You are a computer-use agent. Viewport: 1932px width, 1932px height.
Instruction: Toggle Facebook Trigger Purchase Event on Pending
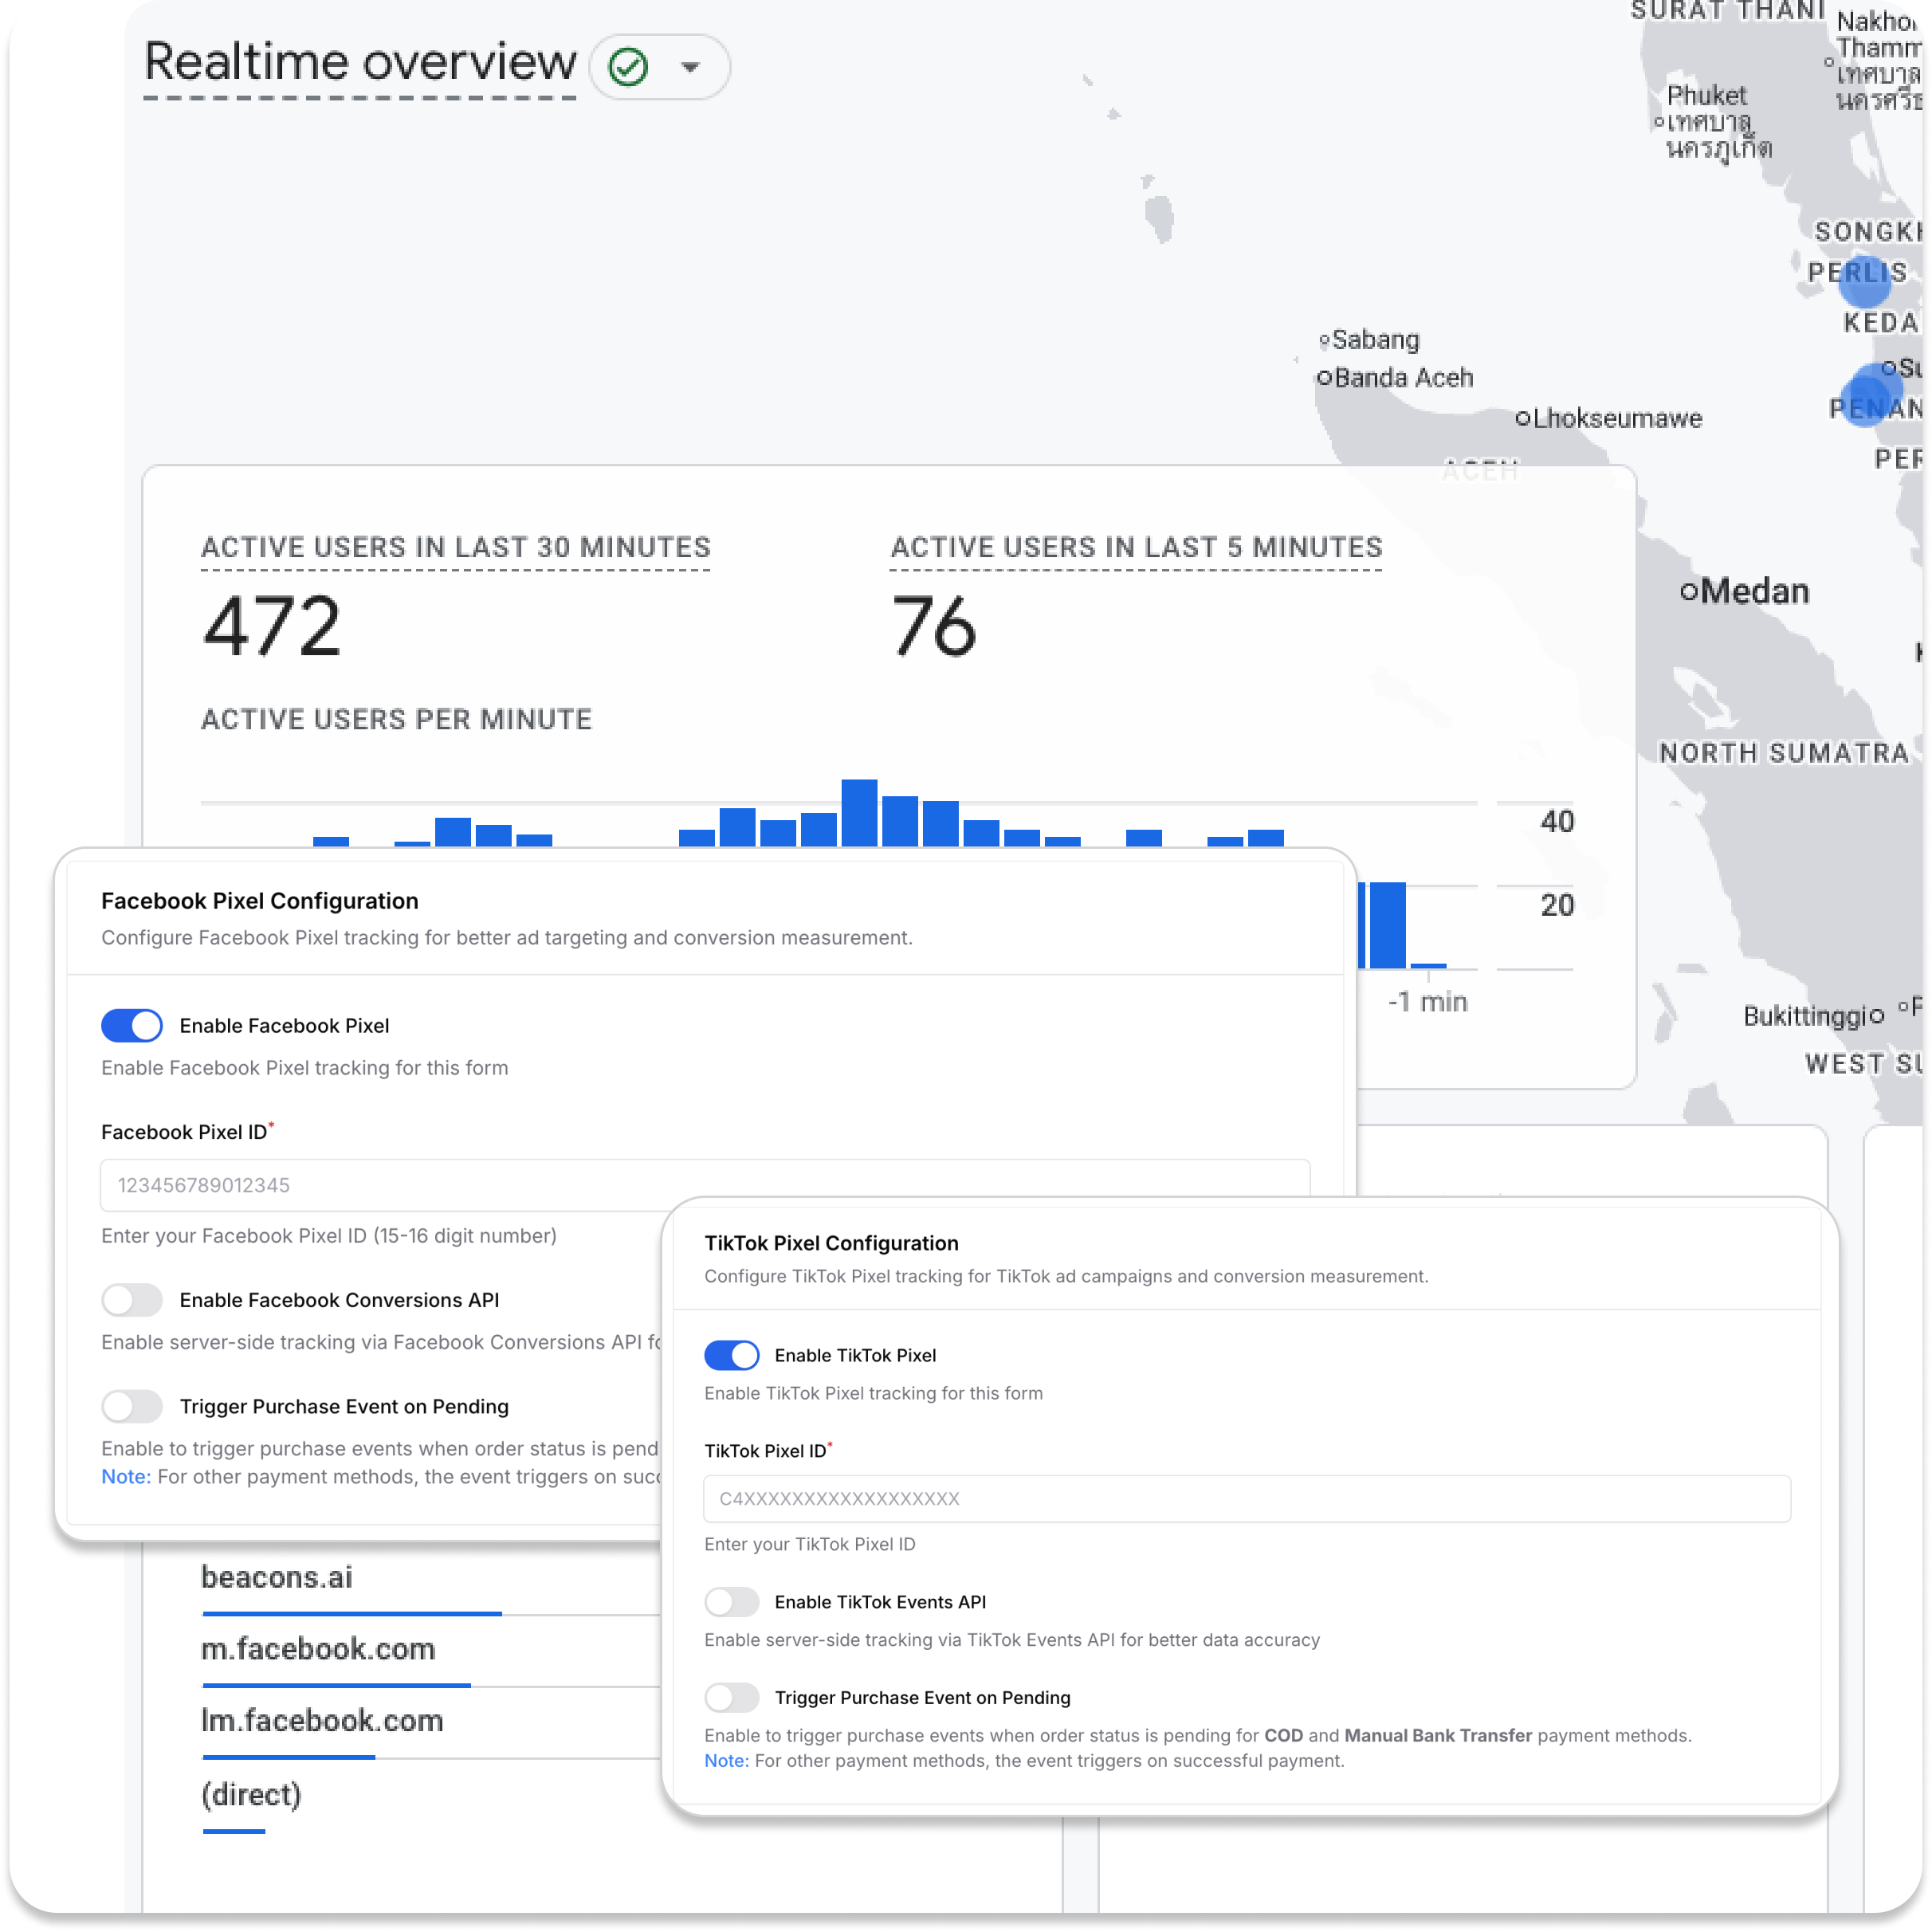coord(131,1406)
